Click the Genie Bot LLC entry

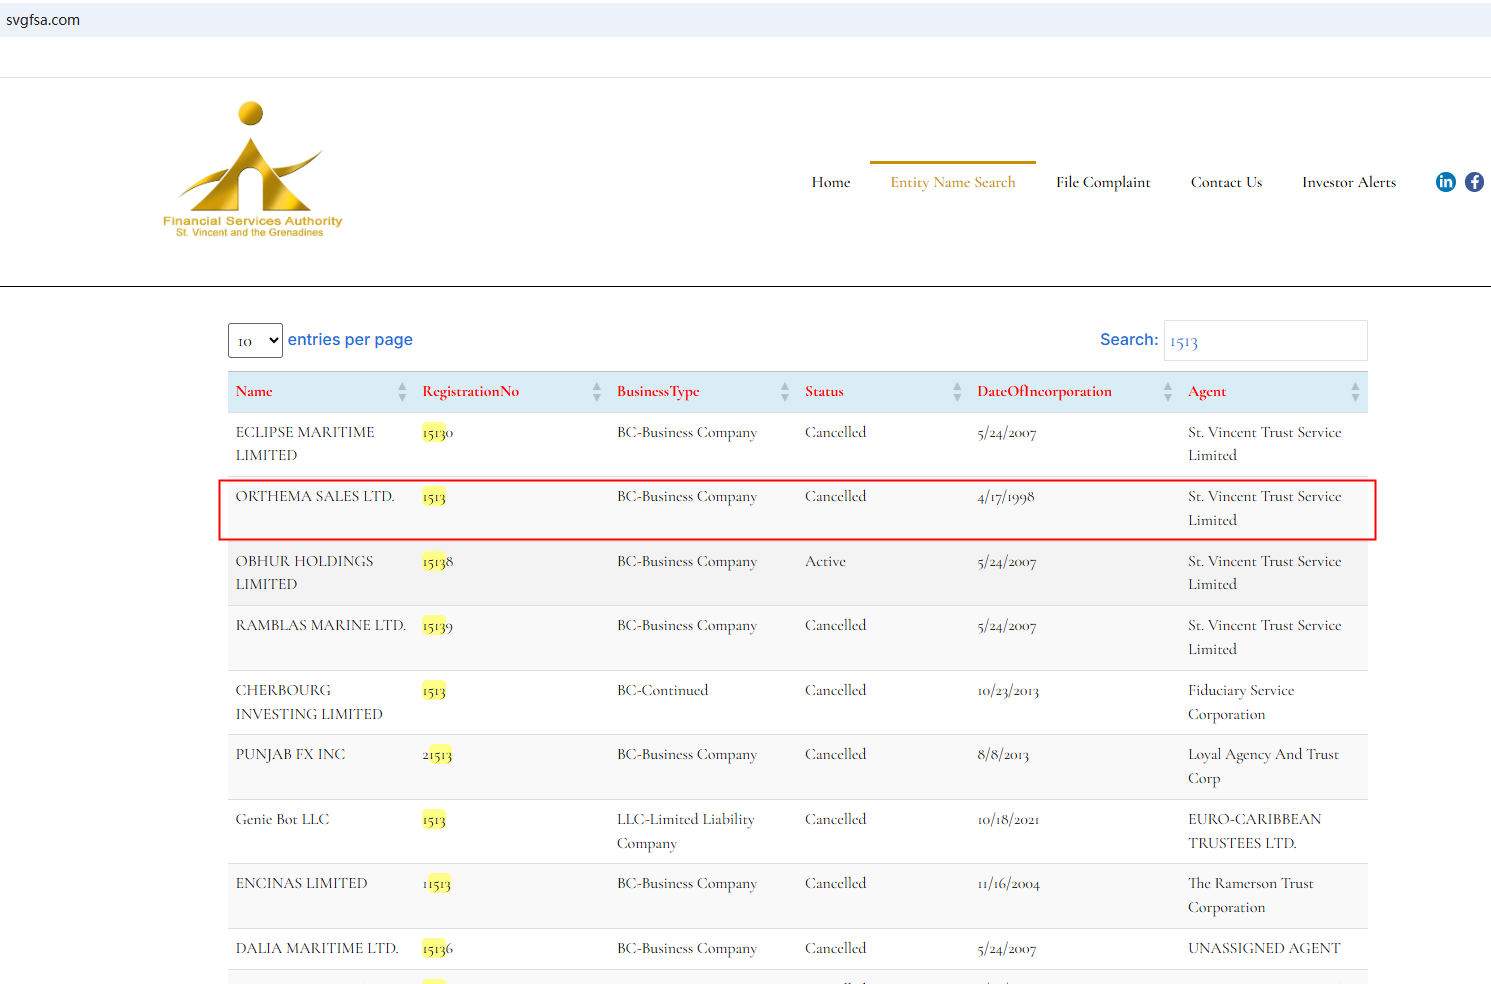[x=282, y=820]
